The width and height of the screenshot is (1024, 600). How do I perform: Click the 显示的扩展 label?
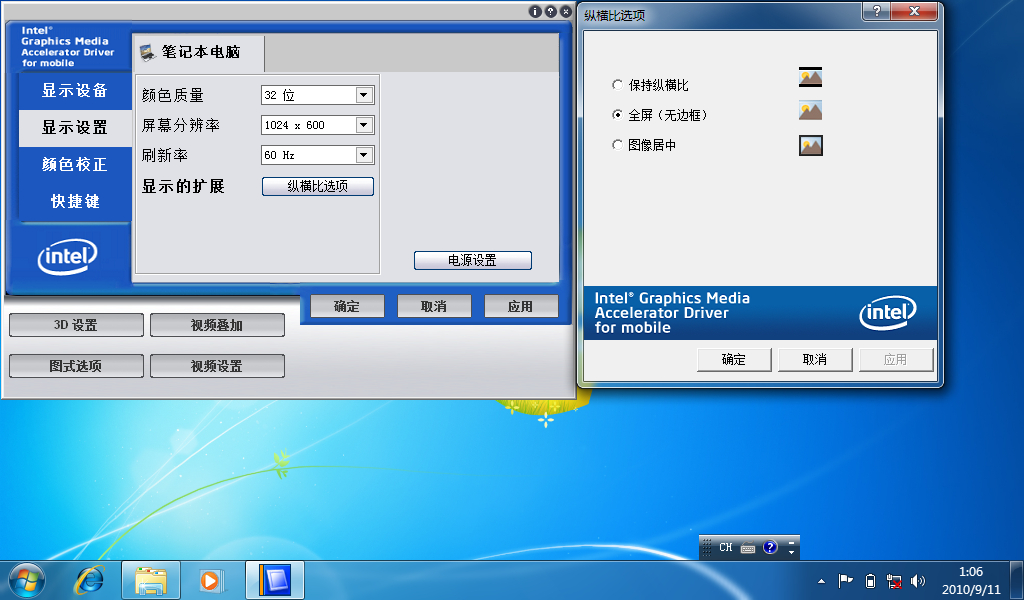184,187
